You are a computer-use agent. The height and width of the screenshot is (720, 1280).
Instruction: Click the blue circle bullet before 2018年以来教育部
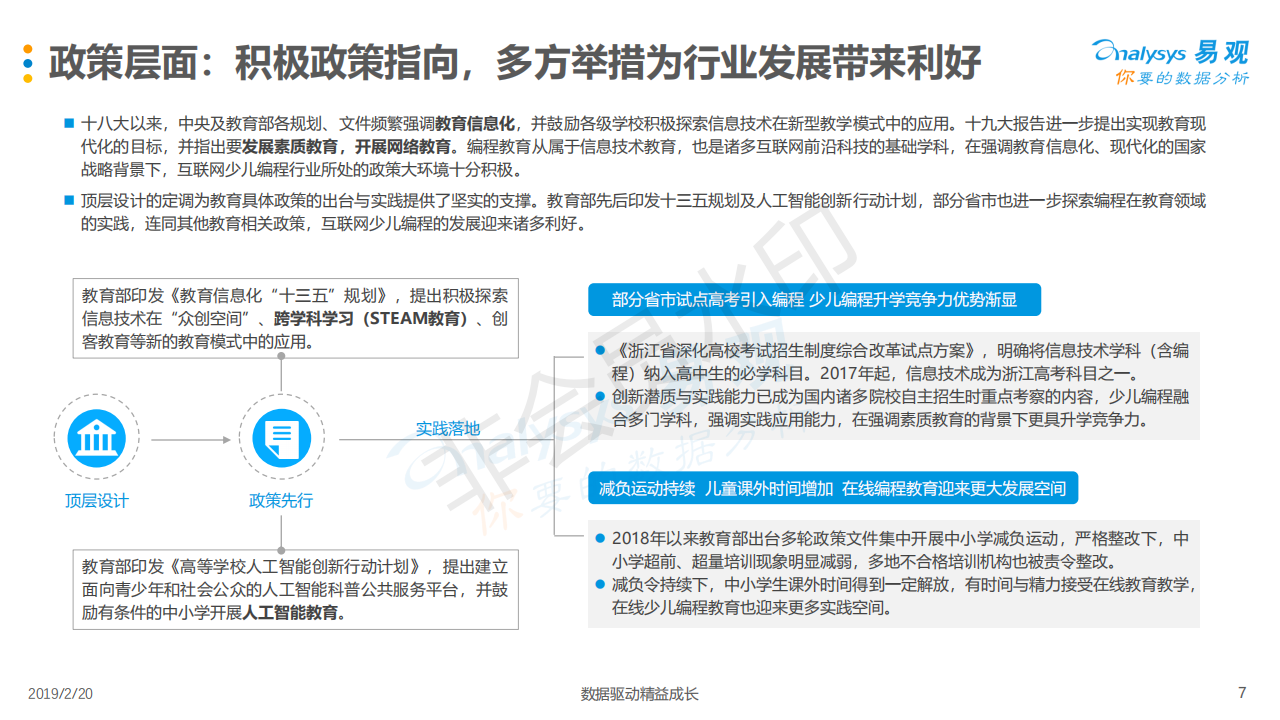(600, 538)
